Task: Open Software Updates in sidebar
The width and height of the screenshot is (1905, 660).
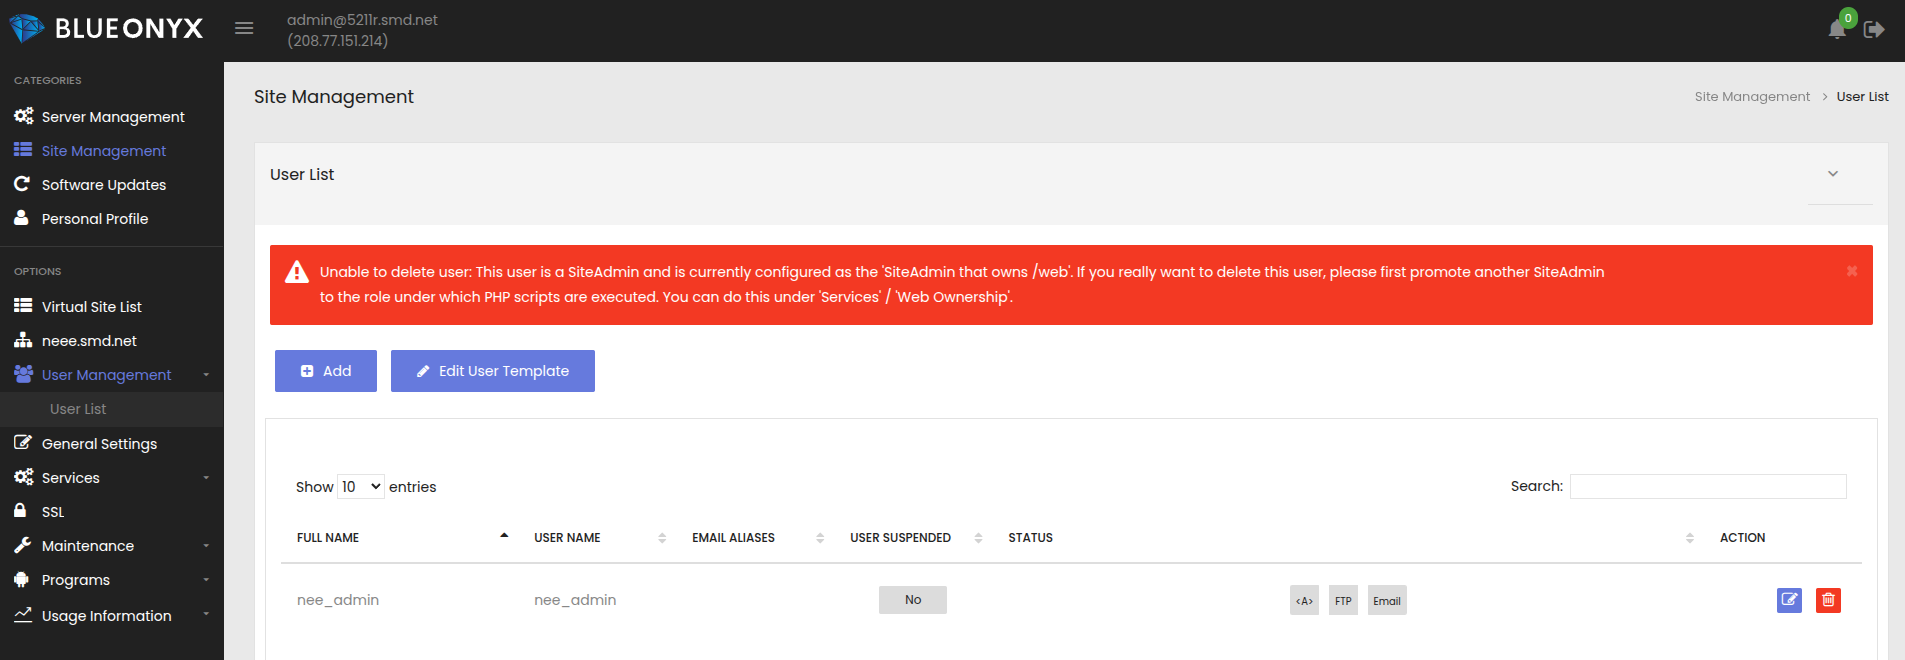Action: [x=103, y=185]
